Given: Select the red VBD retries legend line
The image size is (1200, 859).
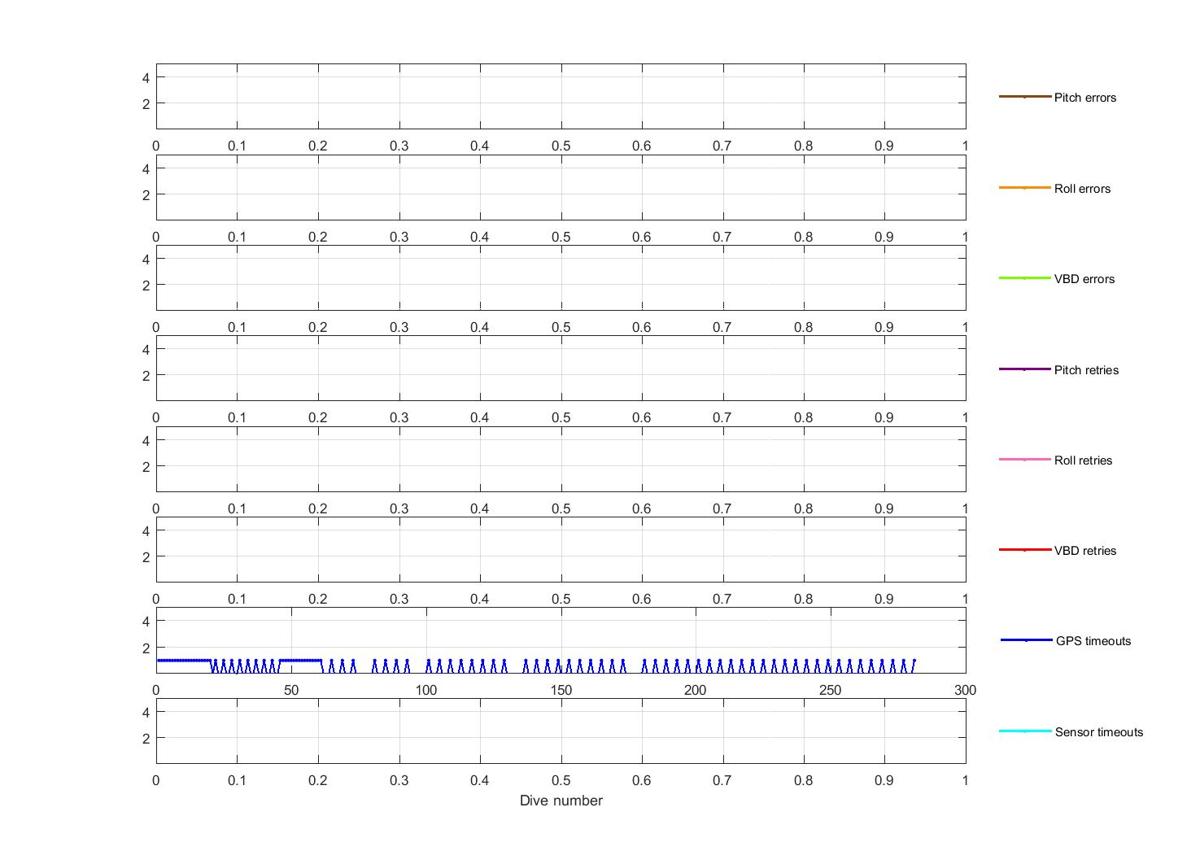Looking at the screenshot, I should tap(1024, 550).
